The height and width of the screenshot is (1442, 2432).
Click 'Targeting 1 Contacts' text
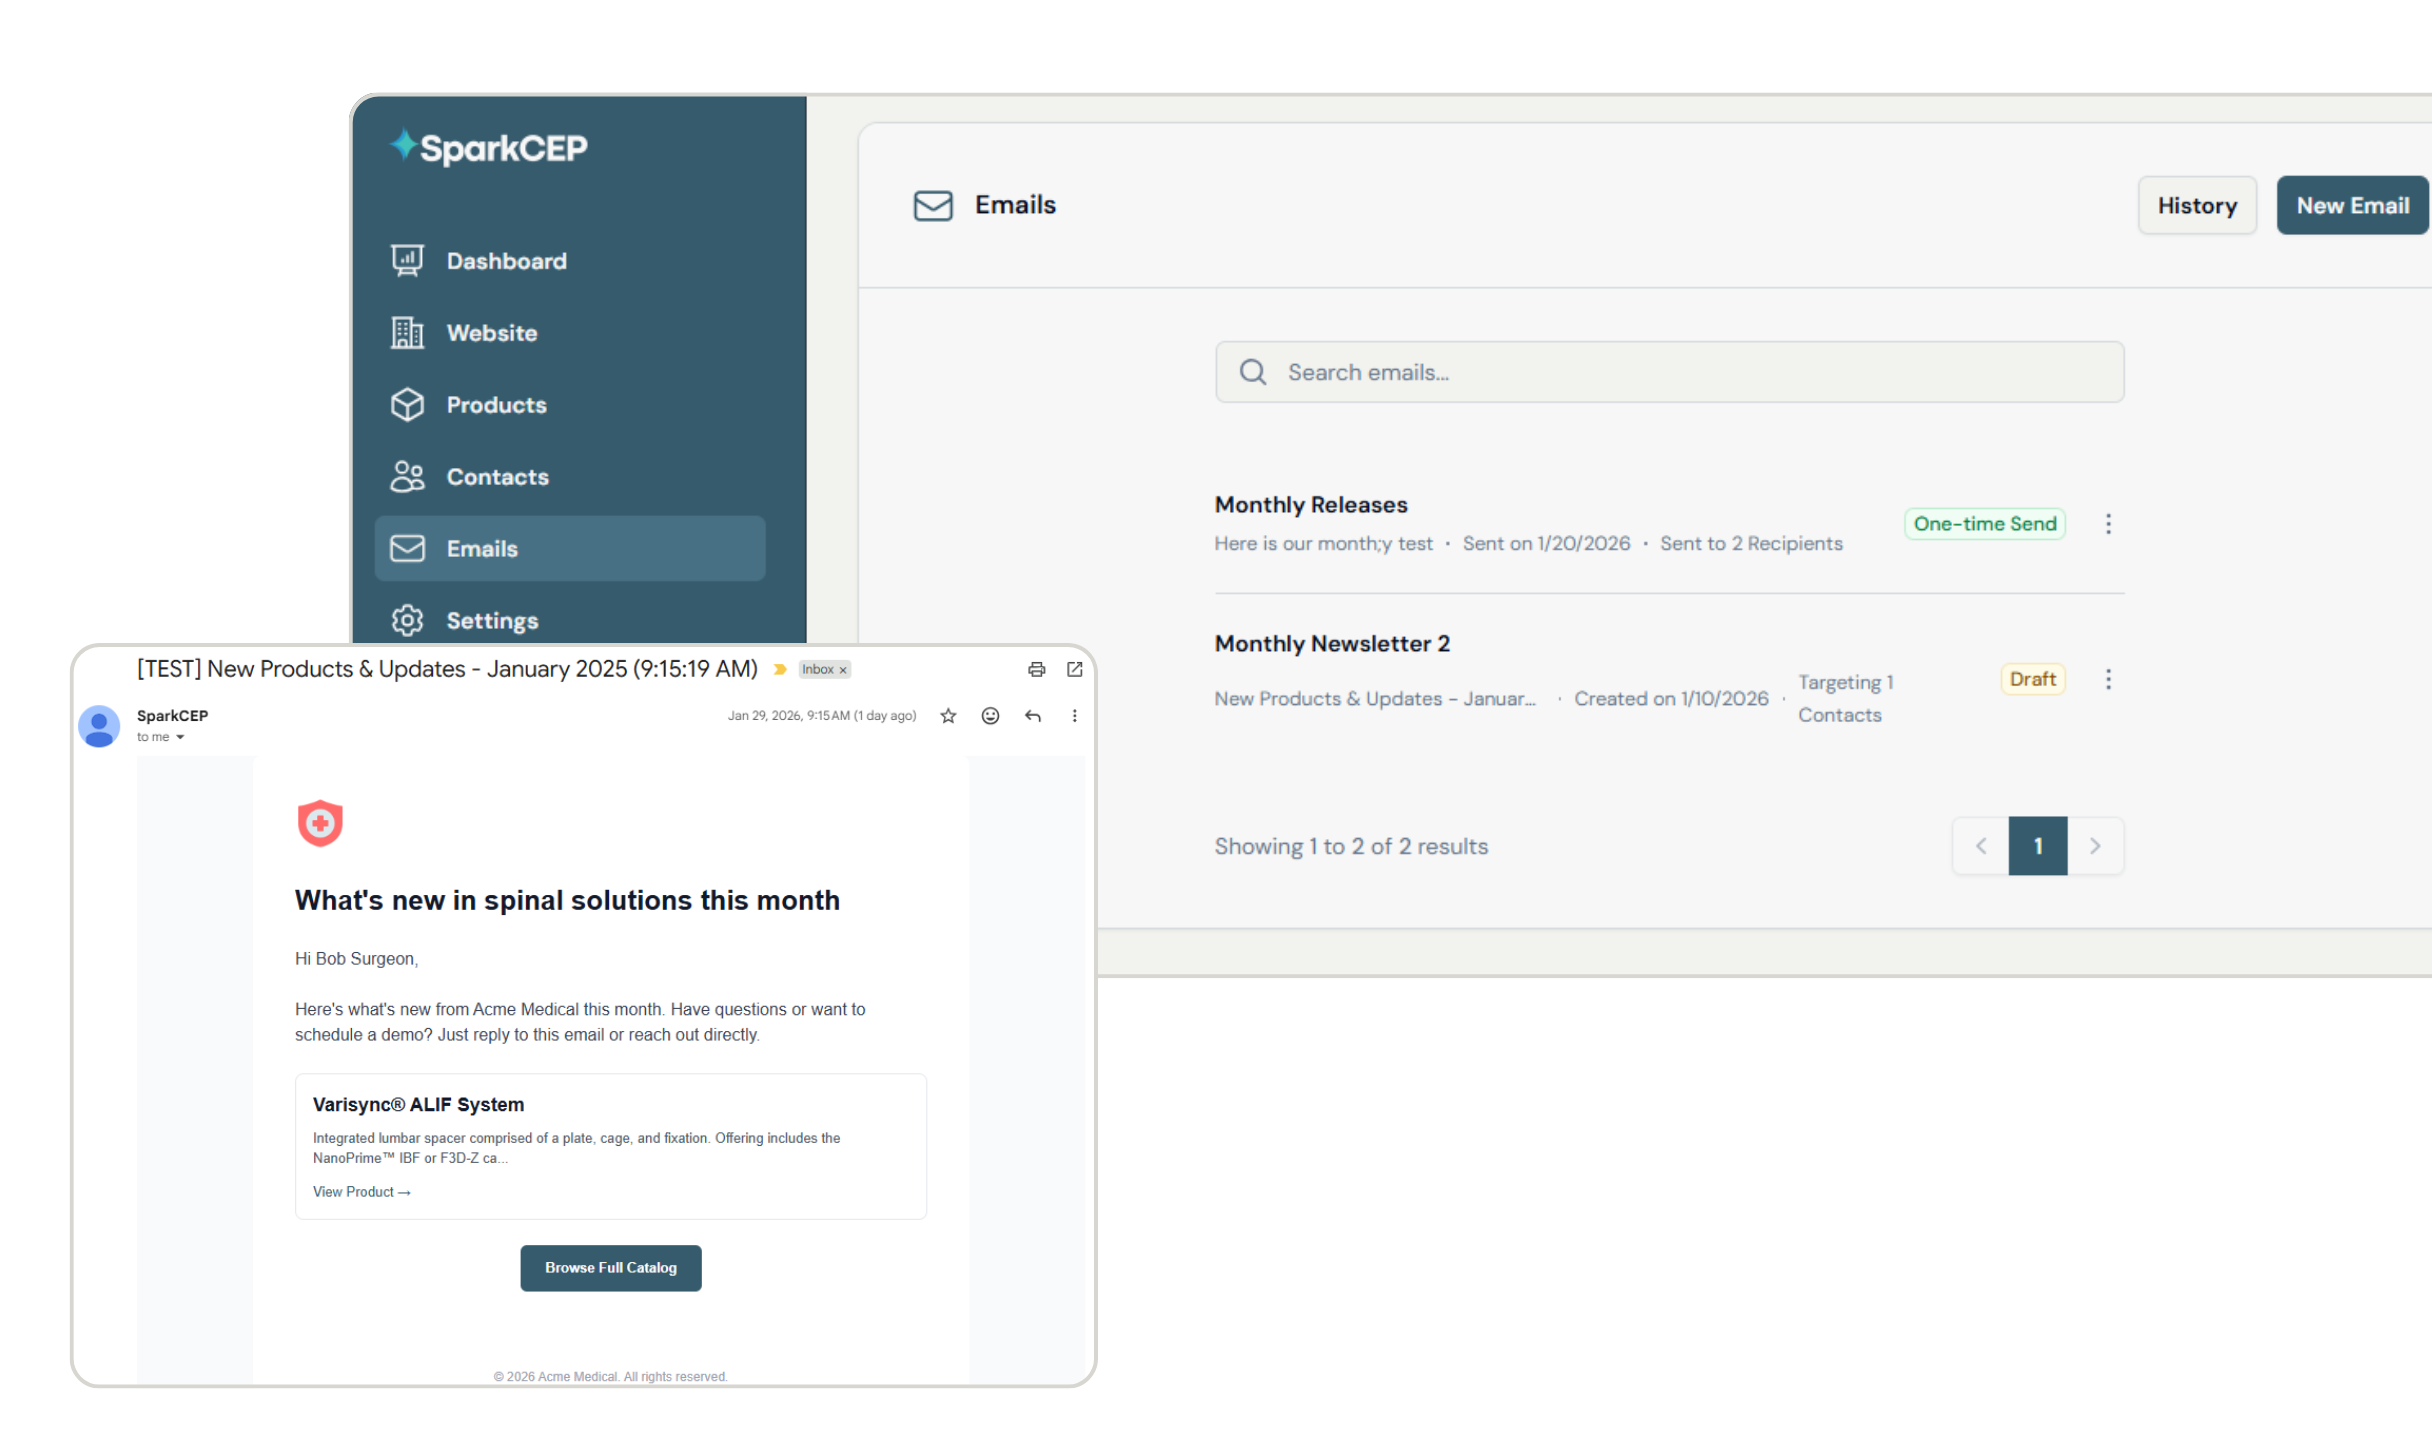pyautogui.click(x=1846, y=699)
